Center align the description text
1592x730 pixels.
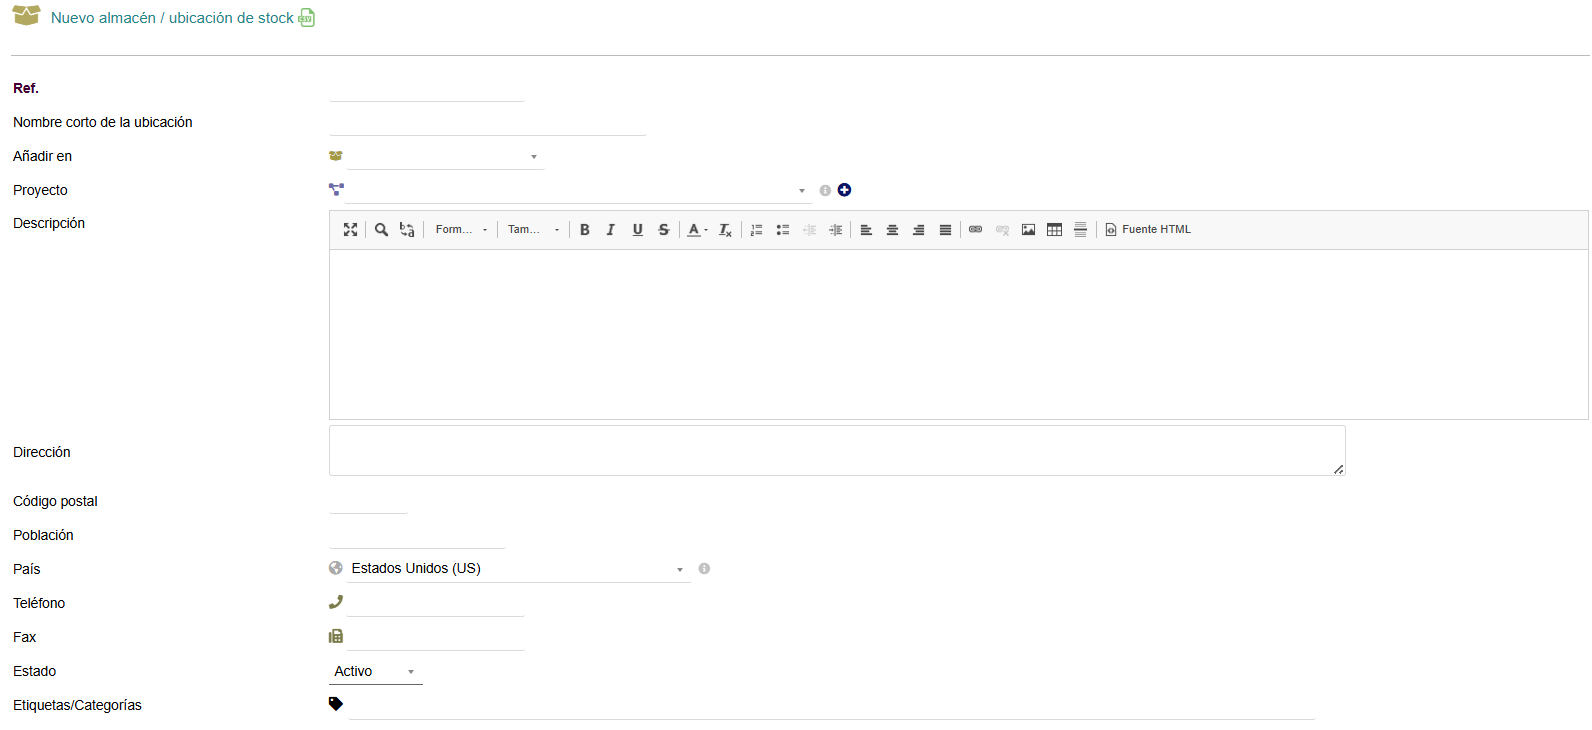(x=892, y=230)
